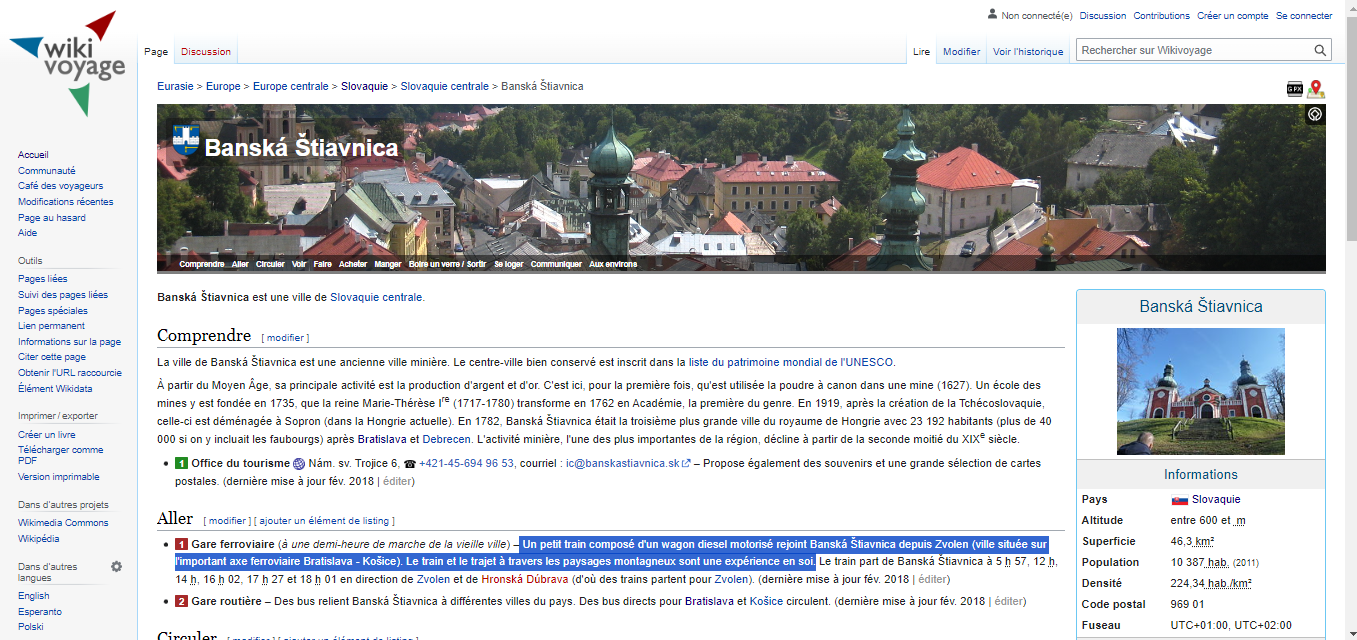Switch to the Discussion tab

pyautogui.click(x=206, y=52)
